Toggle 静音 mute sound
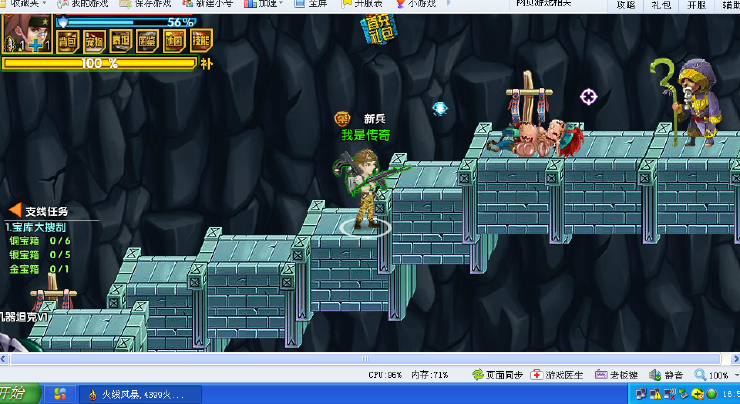The width and height of the screenshot is (740, 404). click(x=666, y=375)
